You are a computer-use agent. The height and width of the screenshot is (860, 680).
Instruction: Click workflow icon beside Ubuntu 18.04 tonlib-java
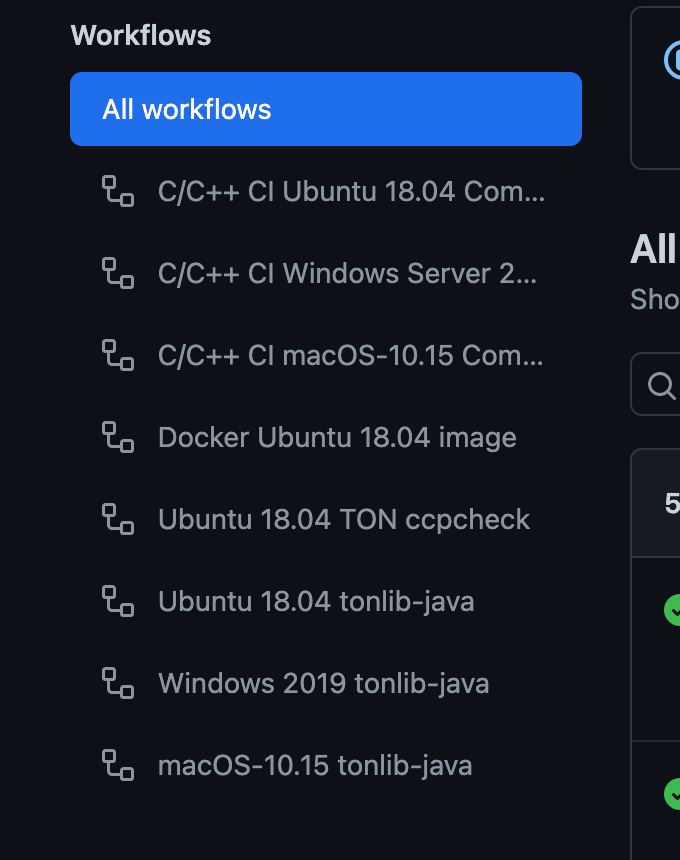coord(118,601)
